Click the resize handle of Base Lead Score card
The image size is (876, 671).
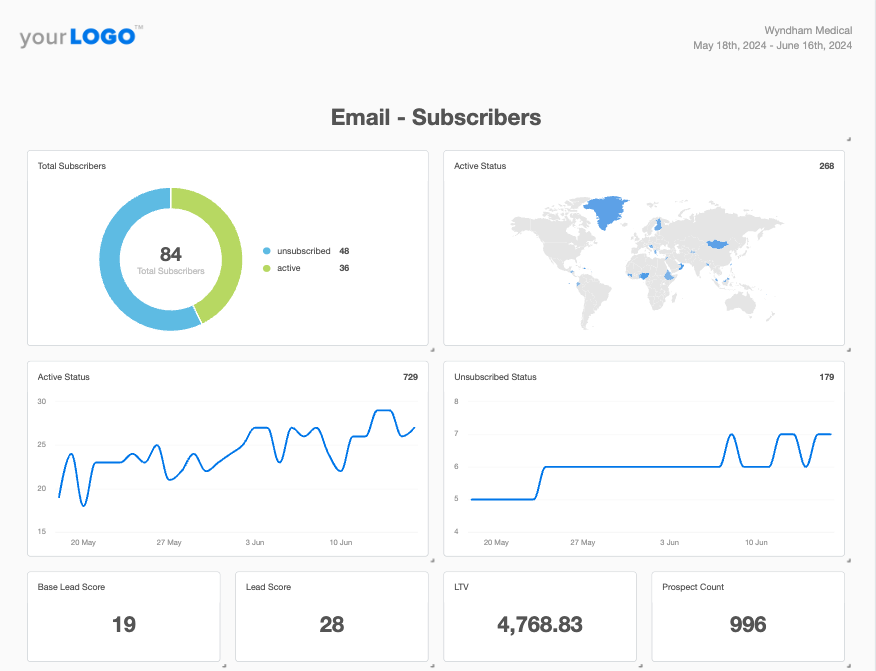(223, 664)
